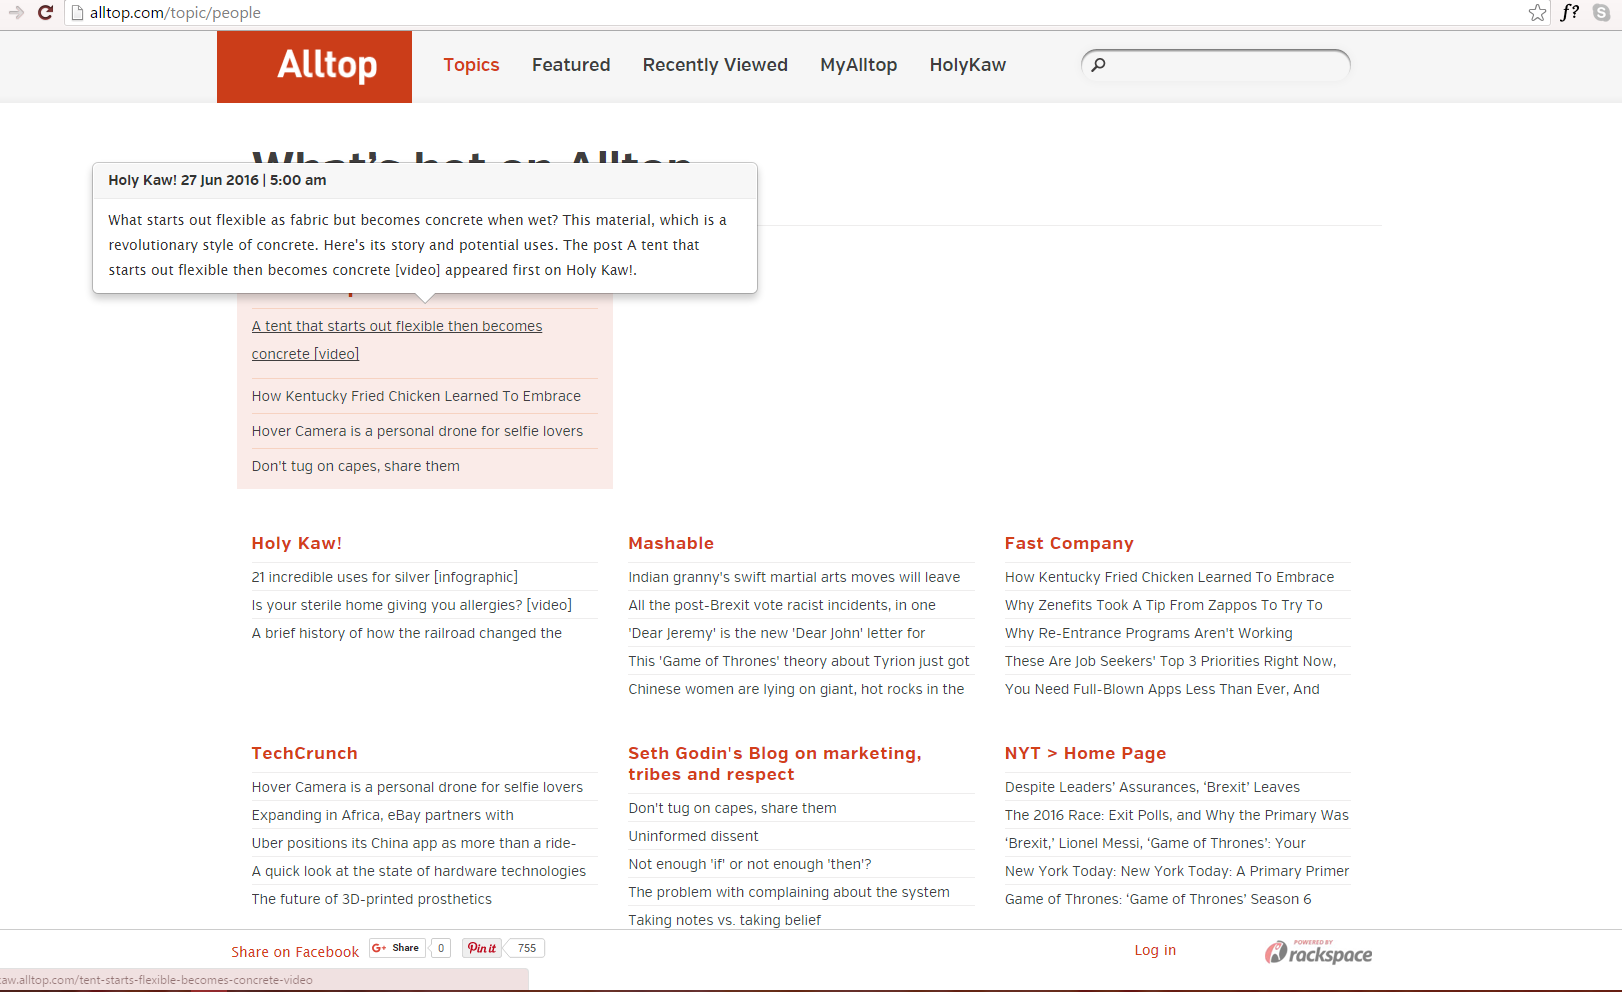Open Game of Thrones Season 6 article
Viewport: 1622px width, 992px height.
[x=1157, y=899]
